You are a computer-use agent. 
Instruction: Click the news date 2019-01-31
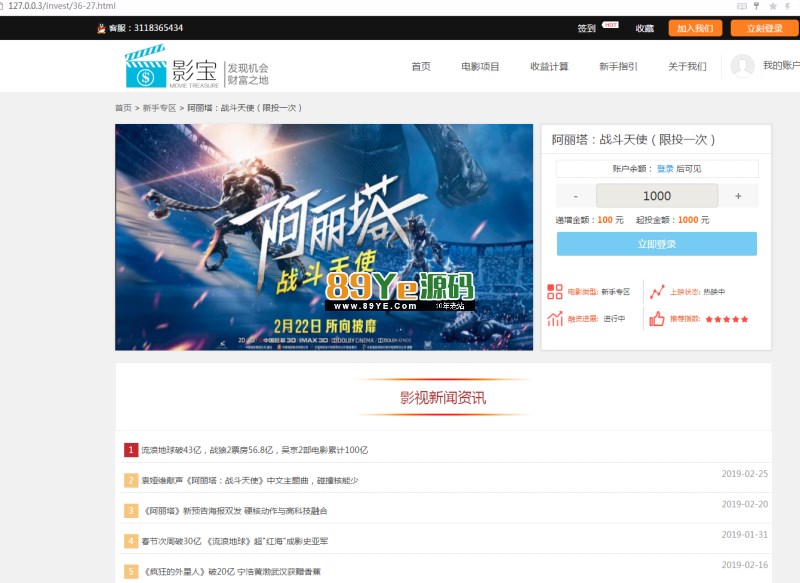click(x=744, y=535)
